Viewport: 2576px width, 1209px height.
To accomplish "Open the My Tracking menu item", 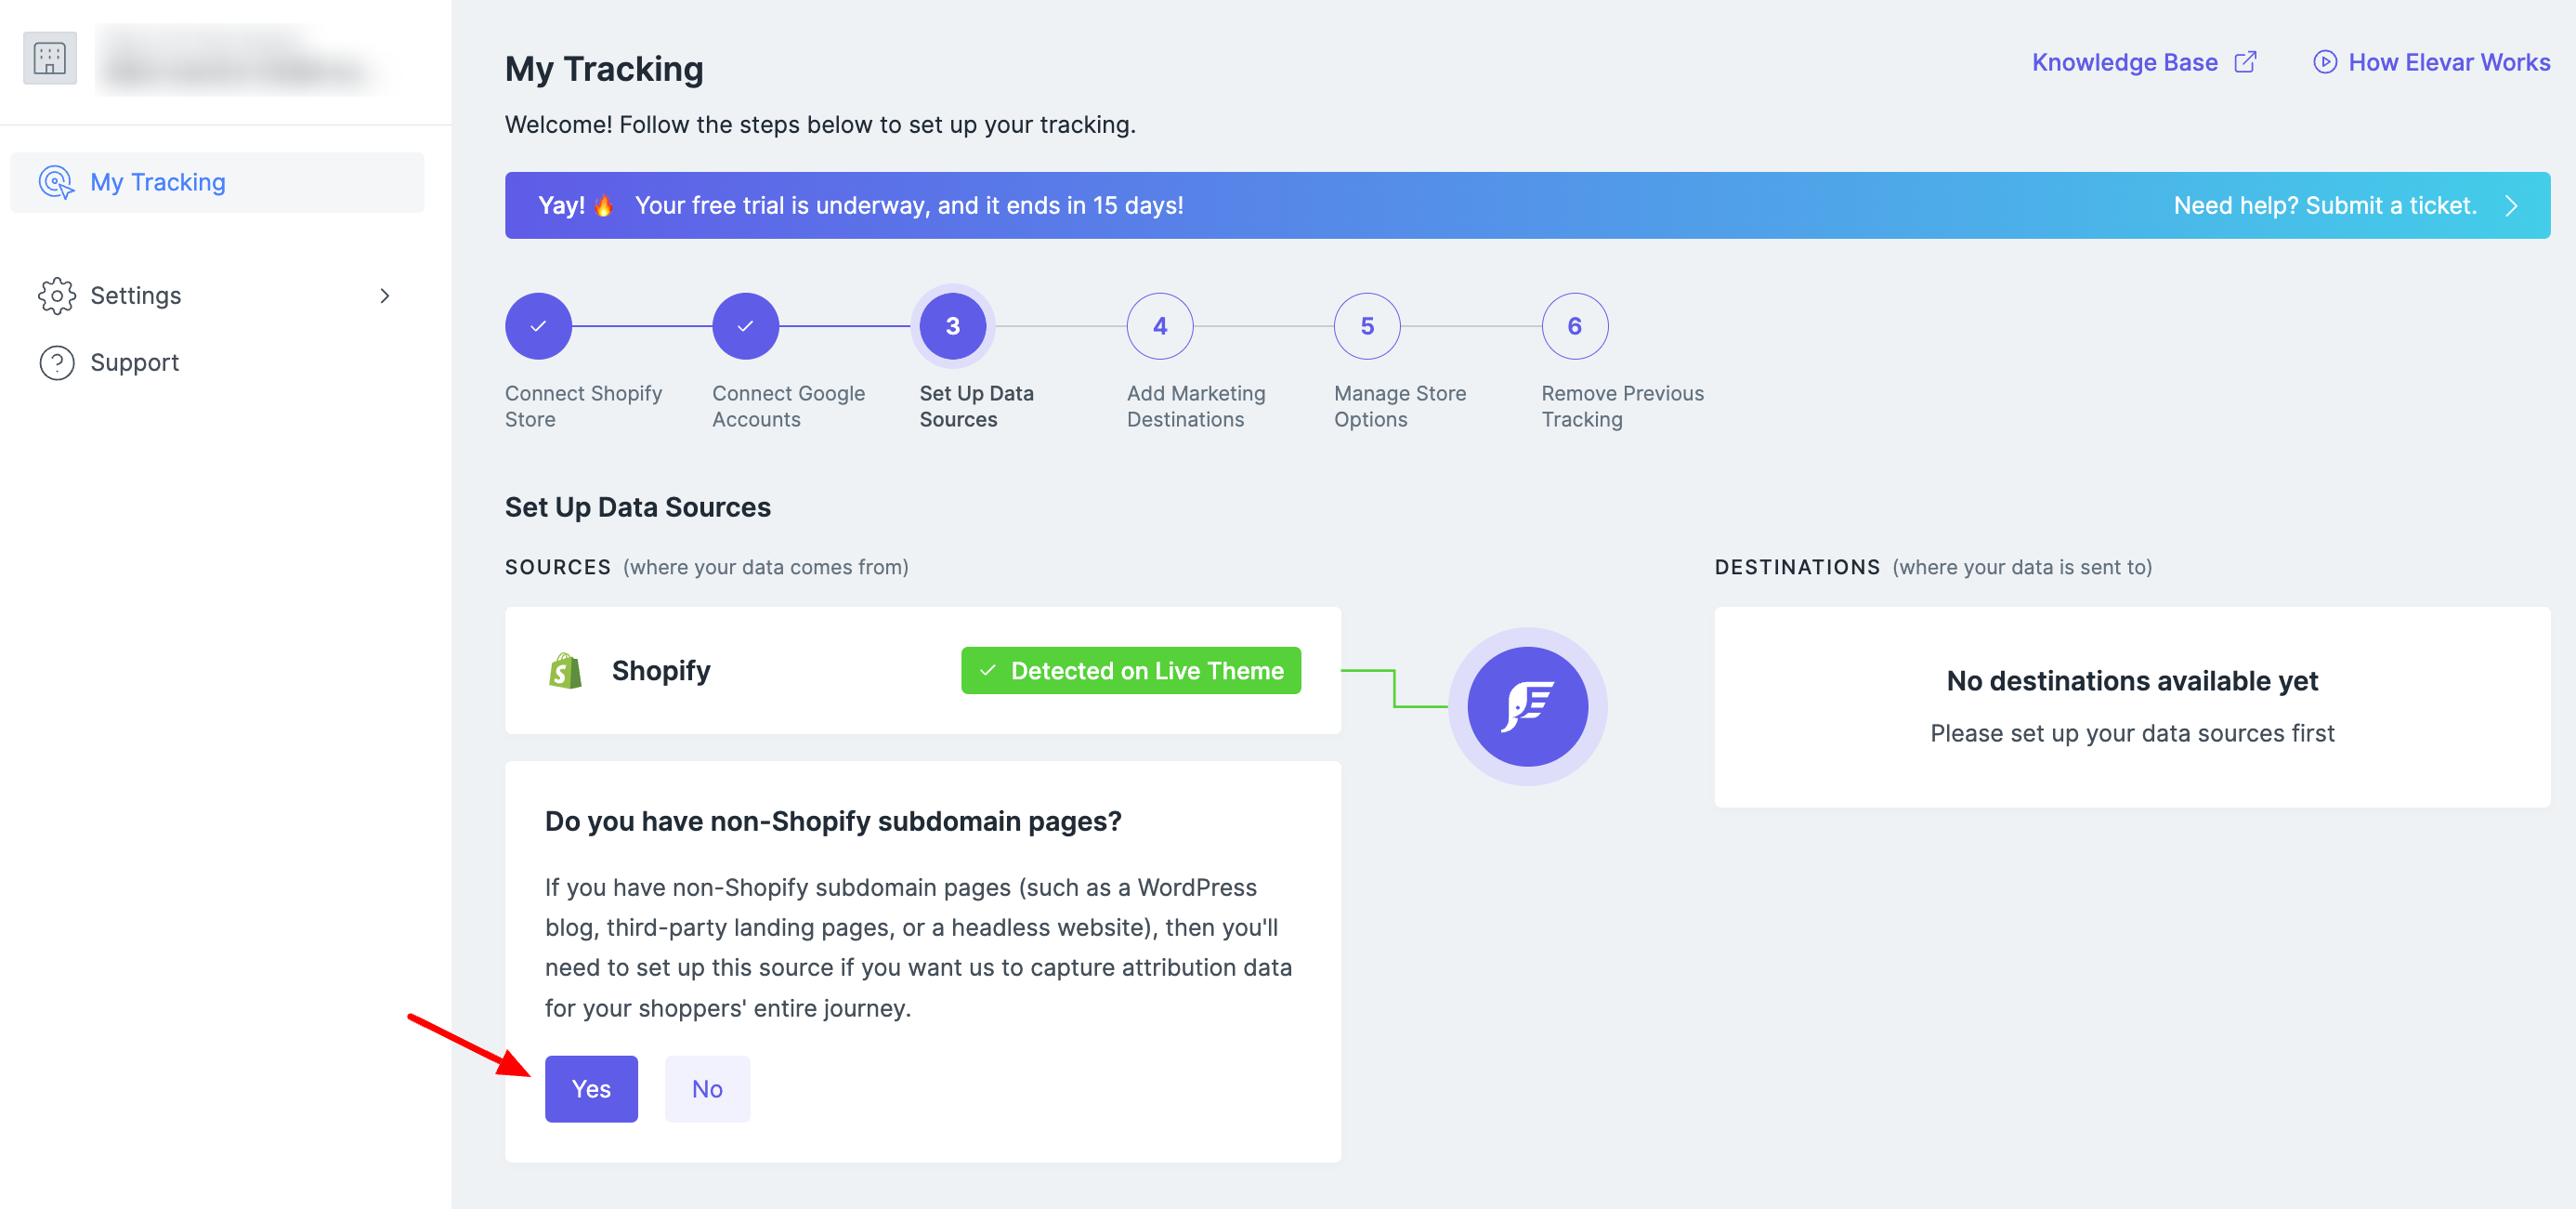I will pyautogui.click(x=158, y=182).
